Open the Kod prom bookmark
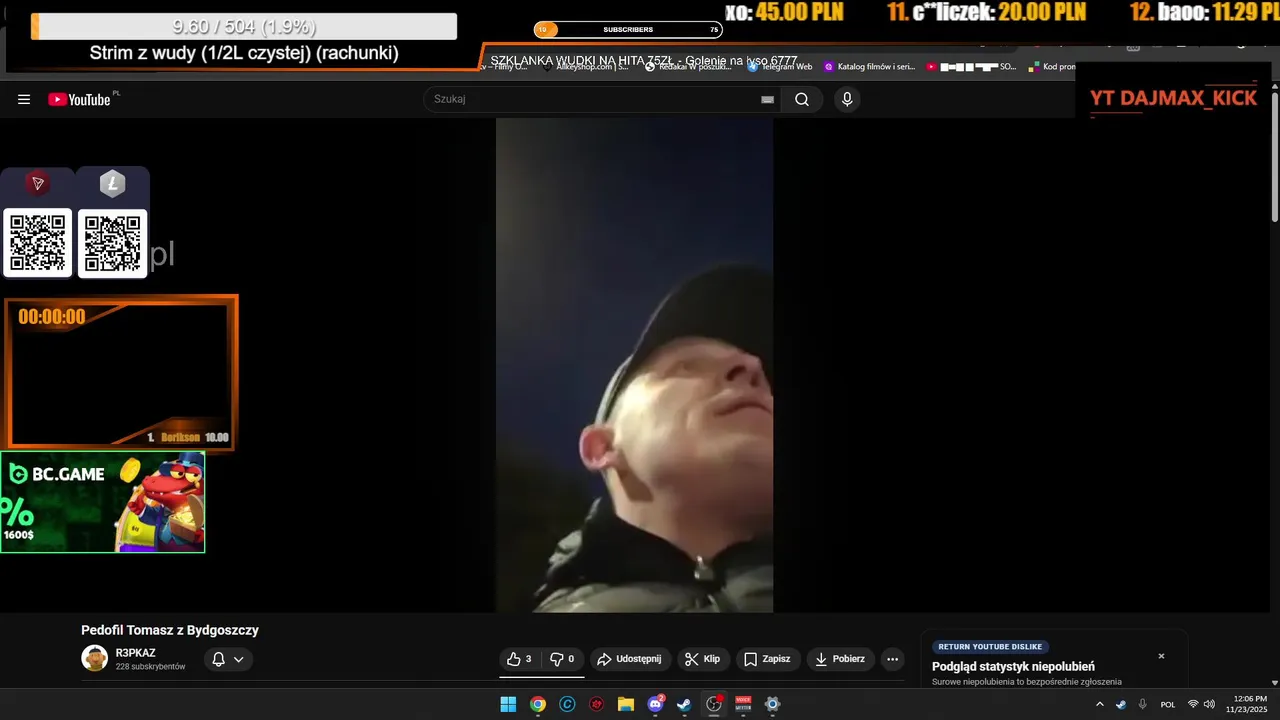The height and width of the screenshot is (720, 1280). pyautogui.click(x=1052, y=67)
